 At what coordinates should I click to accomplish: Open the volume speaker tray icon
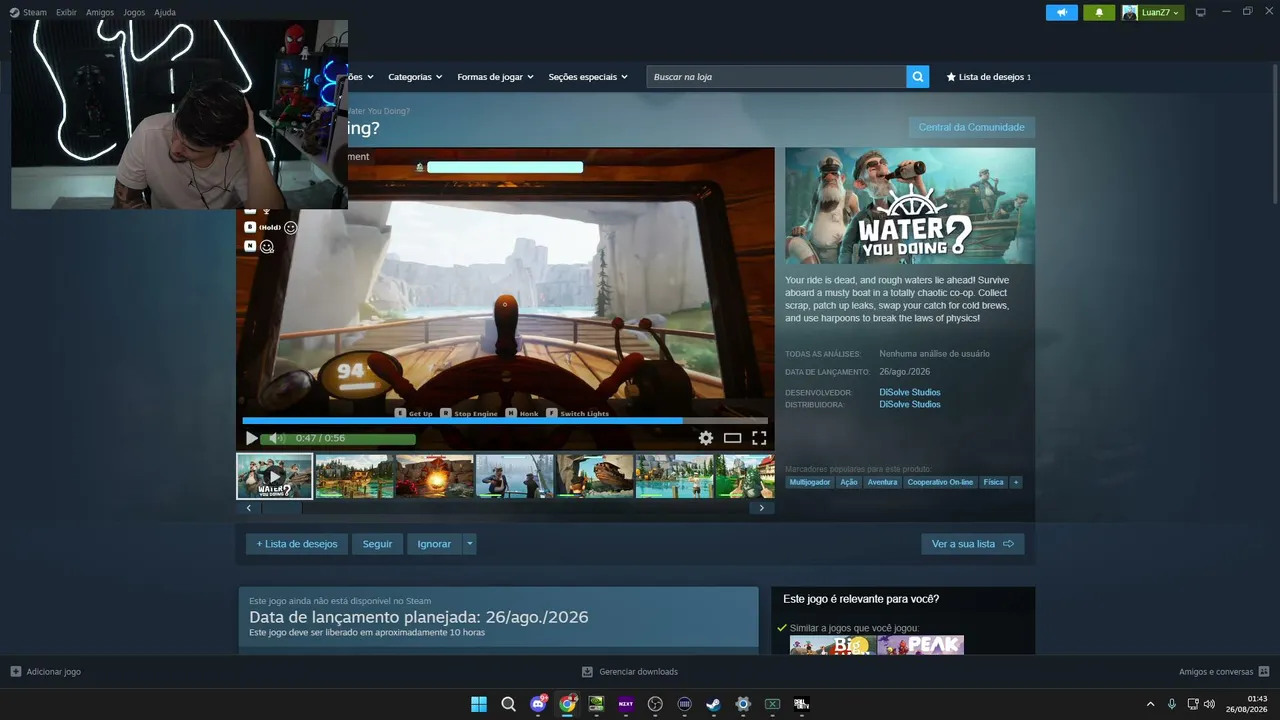tap(1209, 704)
